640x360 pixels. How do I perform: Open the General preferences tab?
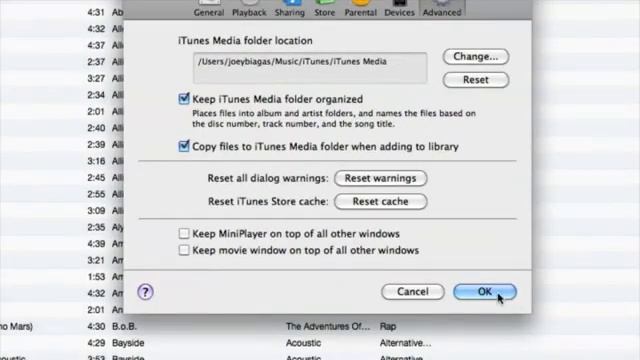coord(209,9)
